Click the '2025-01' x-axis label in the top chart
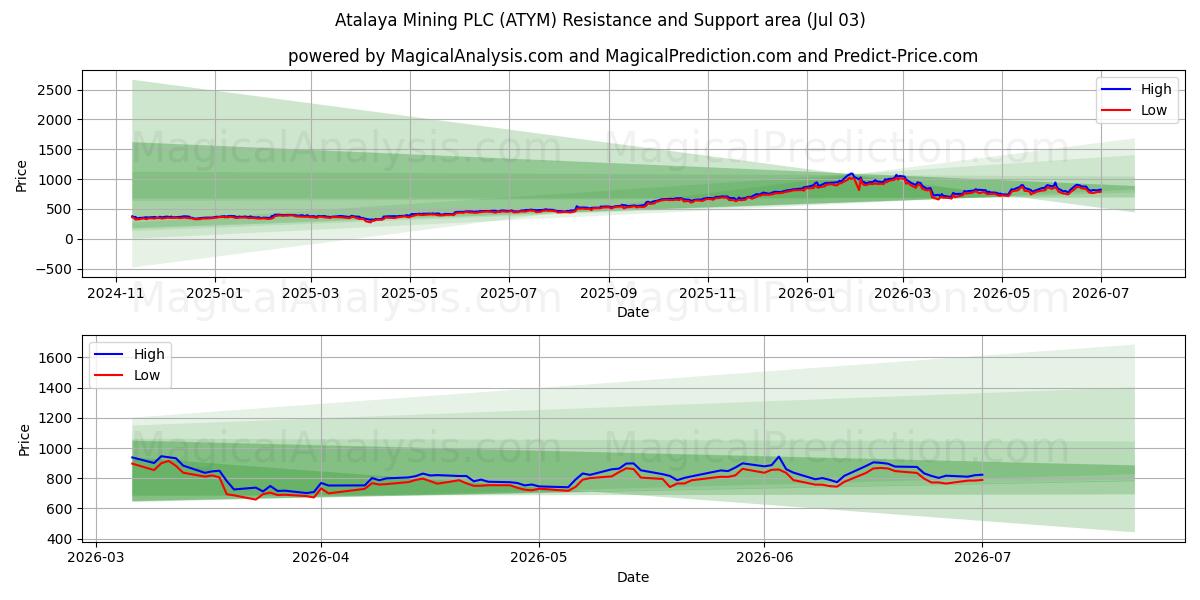 click(215, 294)
